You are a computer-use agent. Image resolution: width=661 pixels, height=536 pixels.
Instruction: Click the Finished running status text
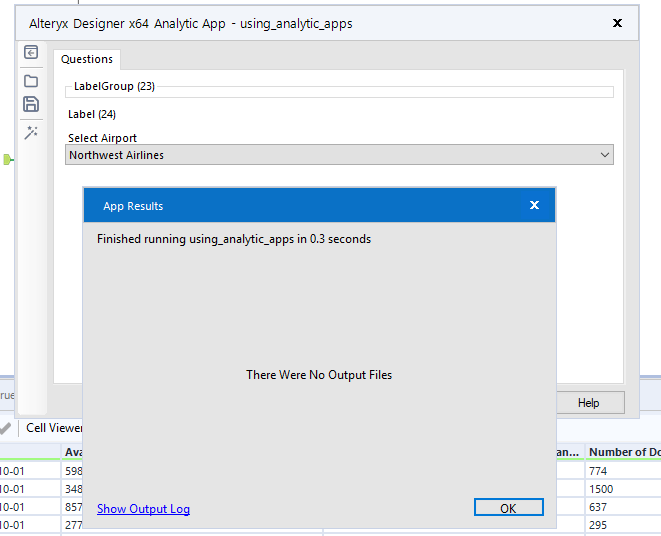coord(234,239)
